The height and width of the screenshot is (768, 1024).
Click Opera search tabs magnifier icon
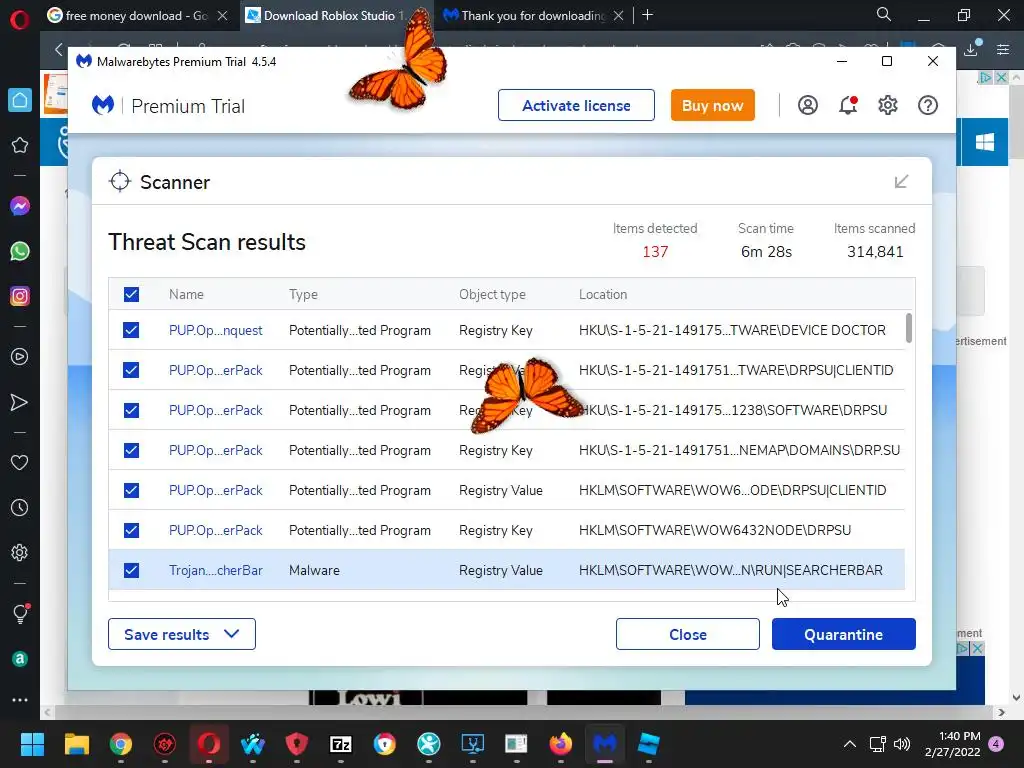pos(884,14)
